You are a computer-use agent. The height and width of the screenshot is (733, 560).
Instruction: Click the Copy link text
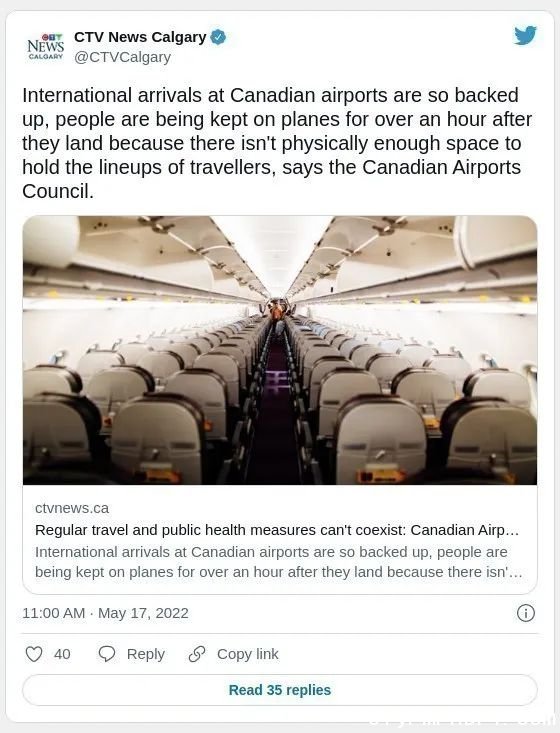247,654
